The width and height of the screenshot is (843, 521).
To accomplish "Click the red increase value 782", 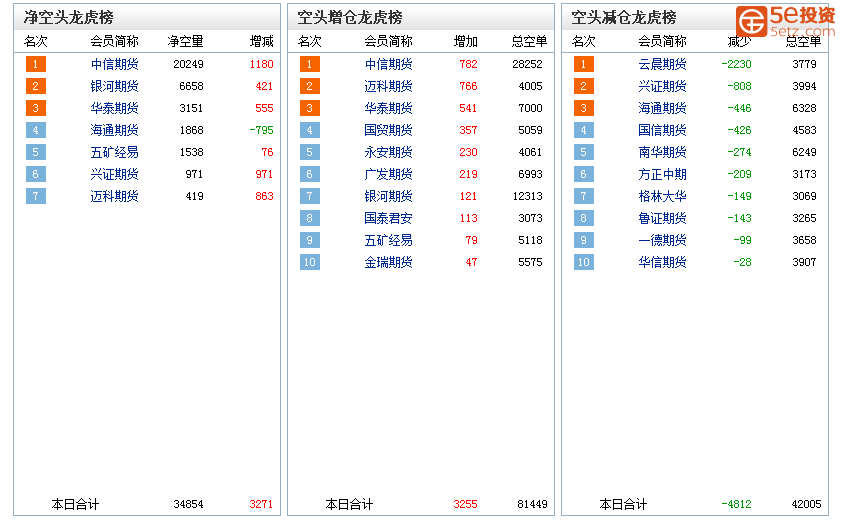I will [469, 65].
